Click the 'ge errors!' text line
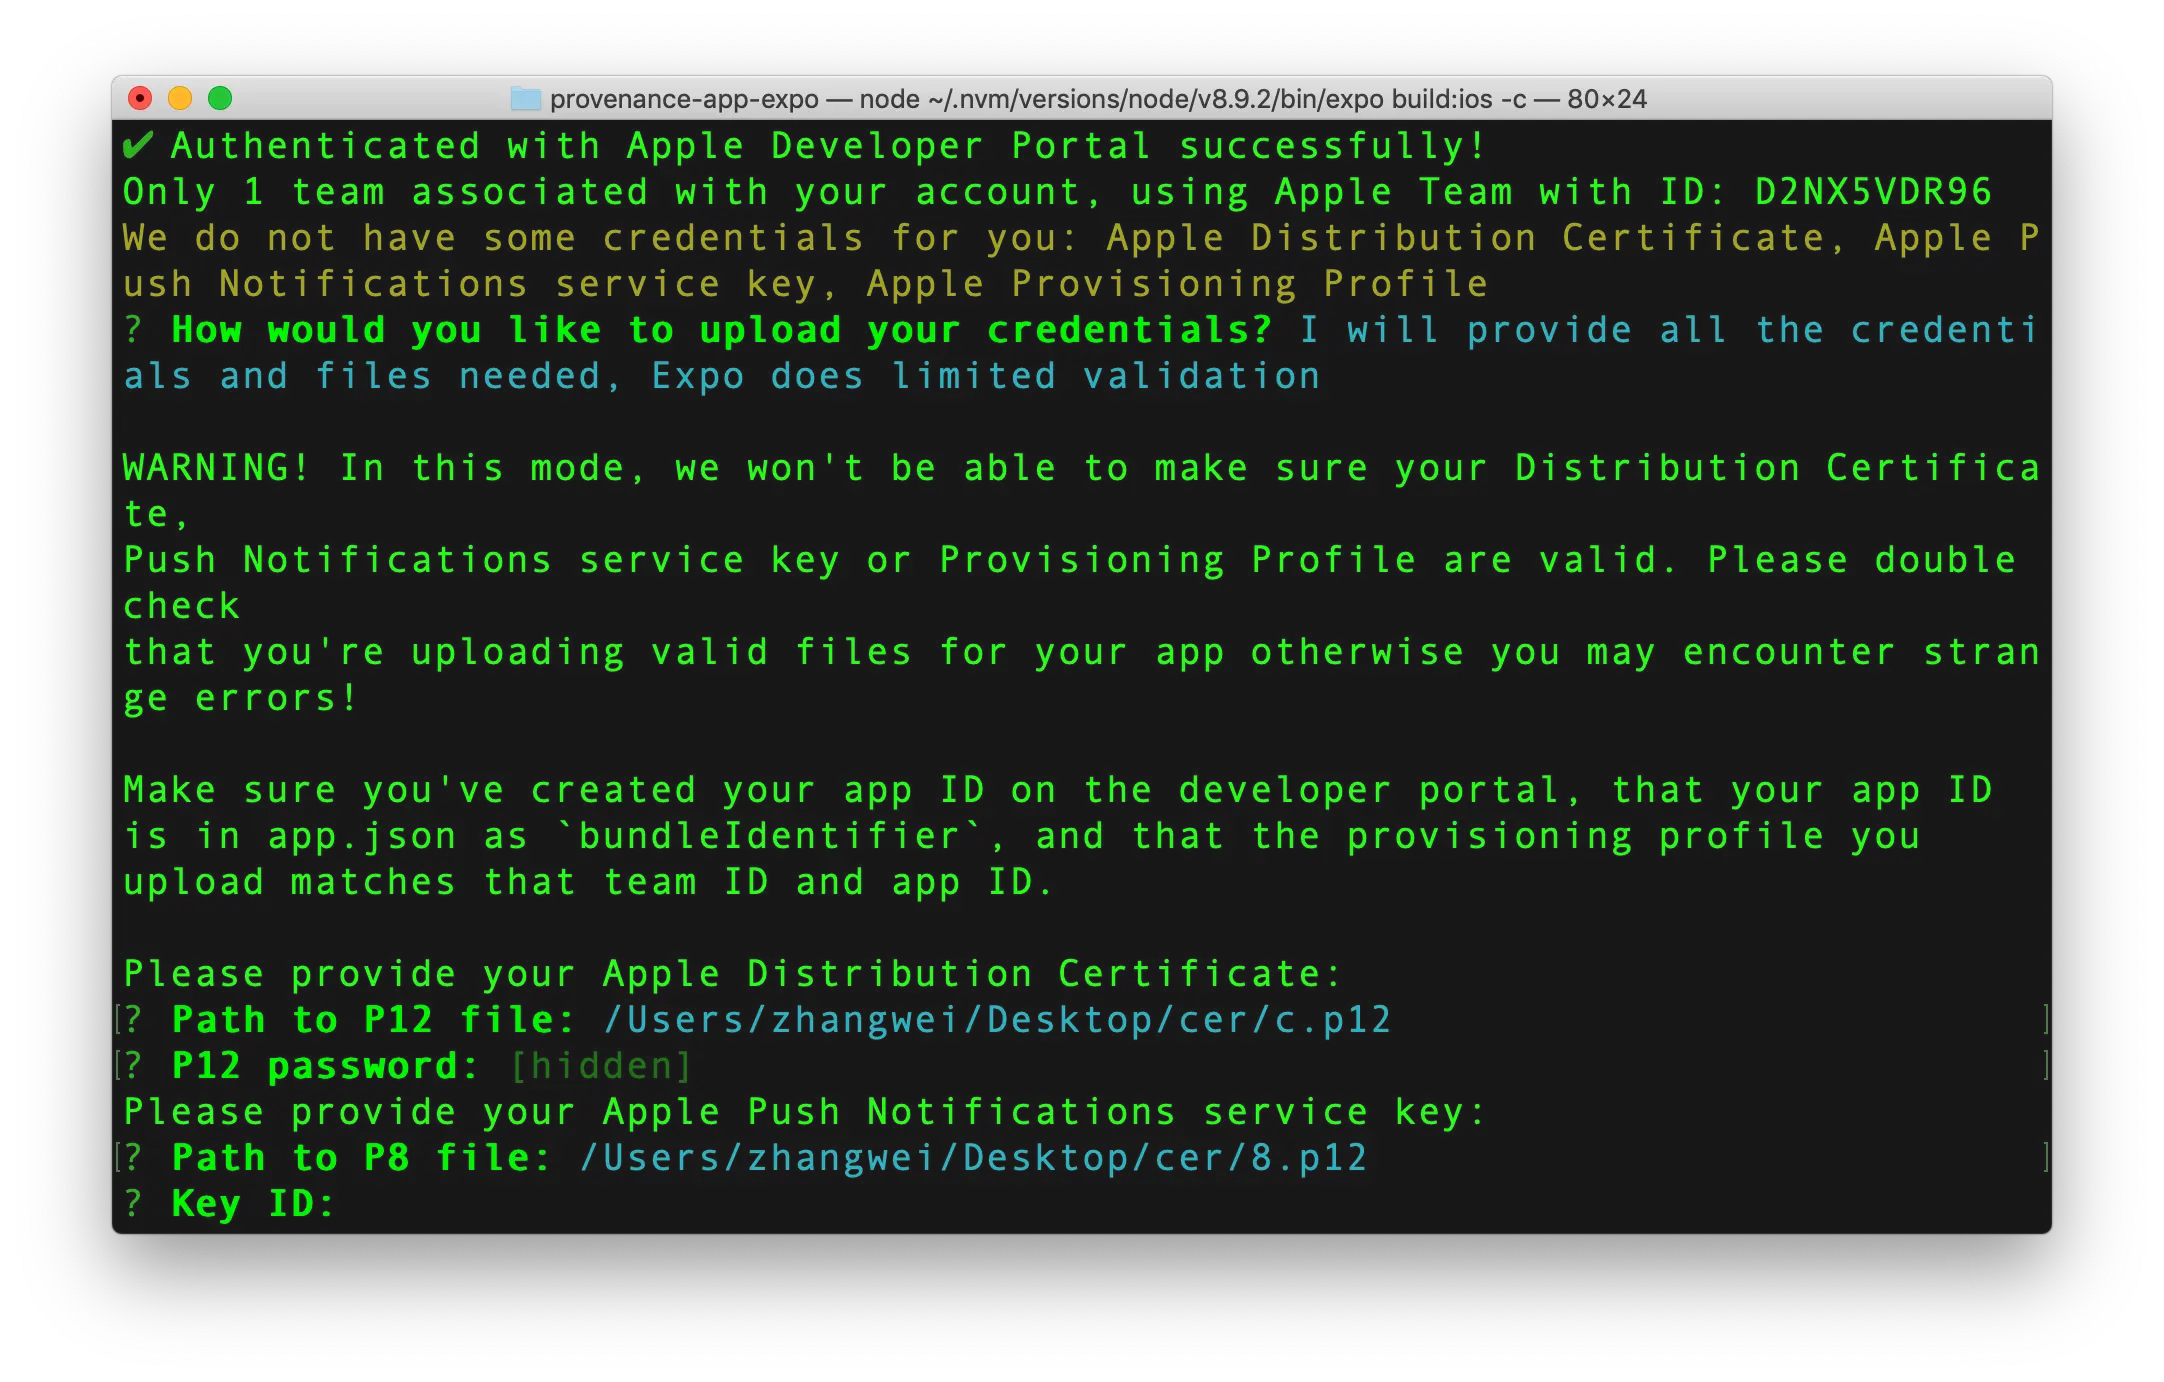 coord(240,698)
